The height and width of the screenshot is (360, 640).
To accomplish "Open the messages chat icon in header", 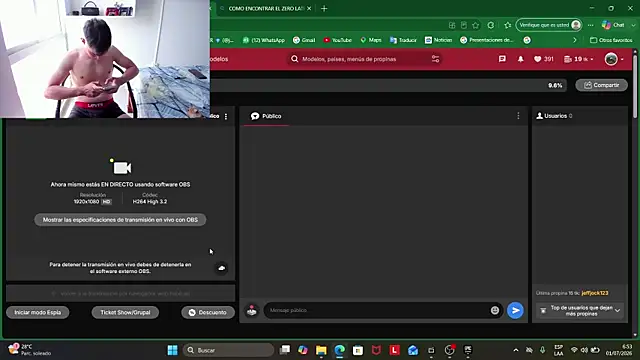I will click(x=502, y=59).
